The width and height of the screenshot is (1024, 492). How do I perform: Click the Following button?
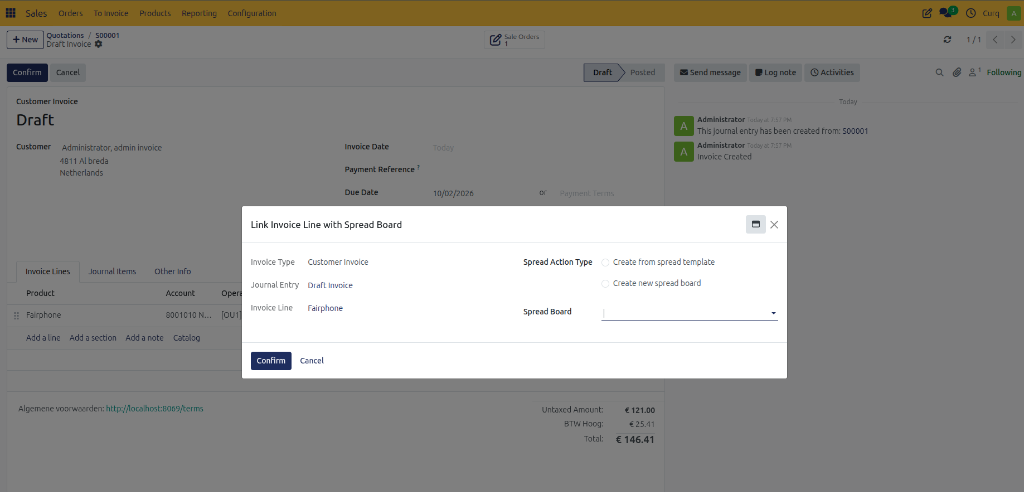[1004, 73]
